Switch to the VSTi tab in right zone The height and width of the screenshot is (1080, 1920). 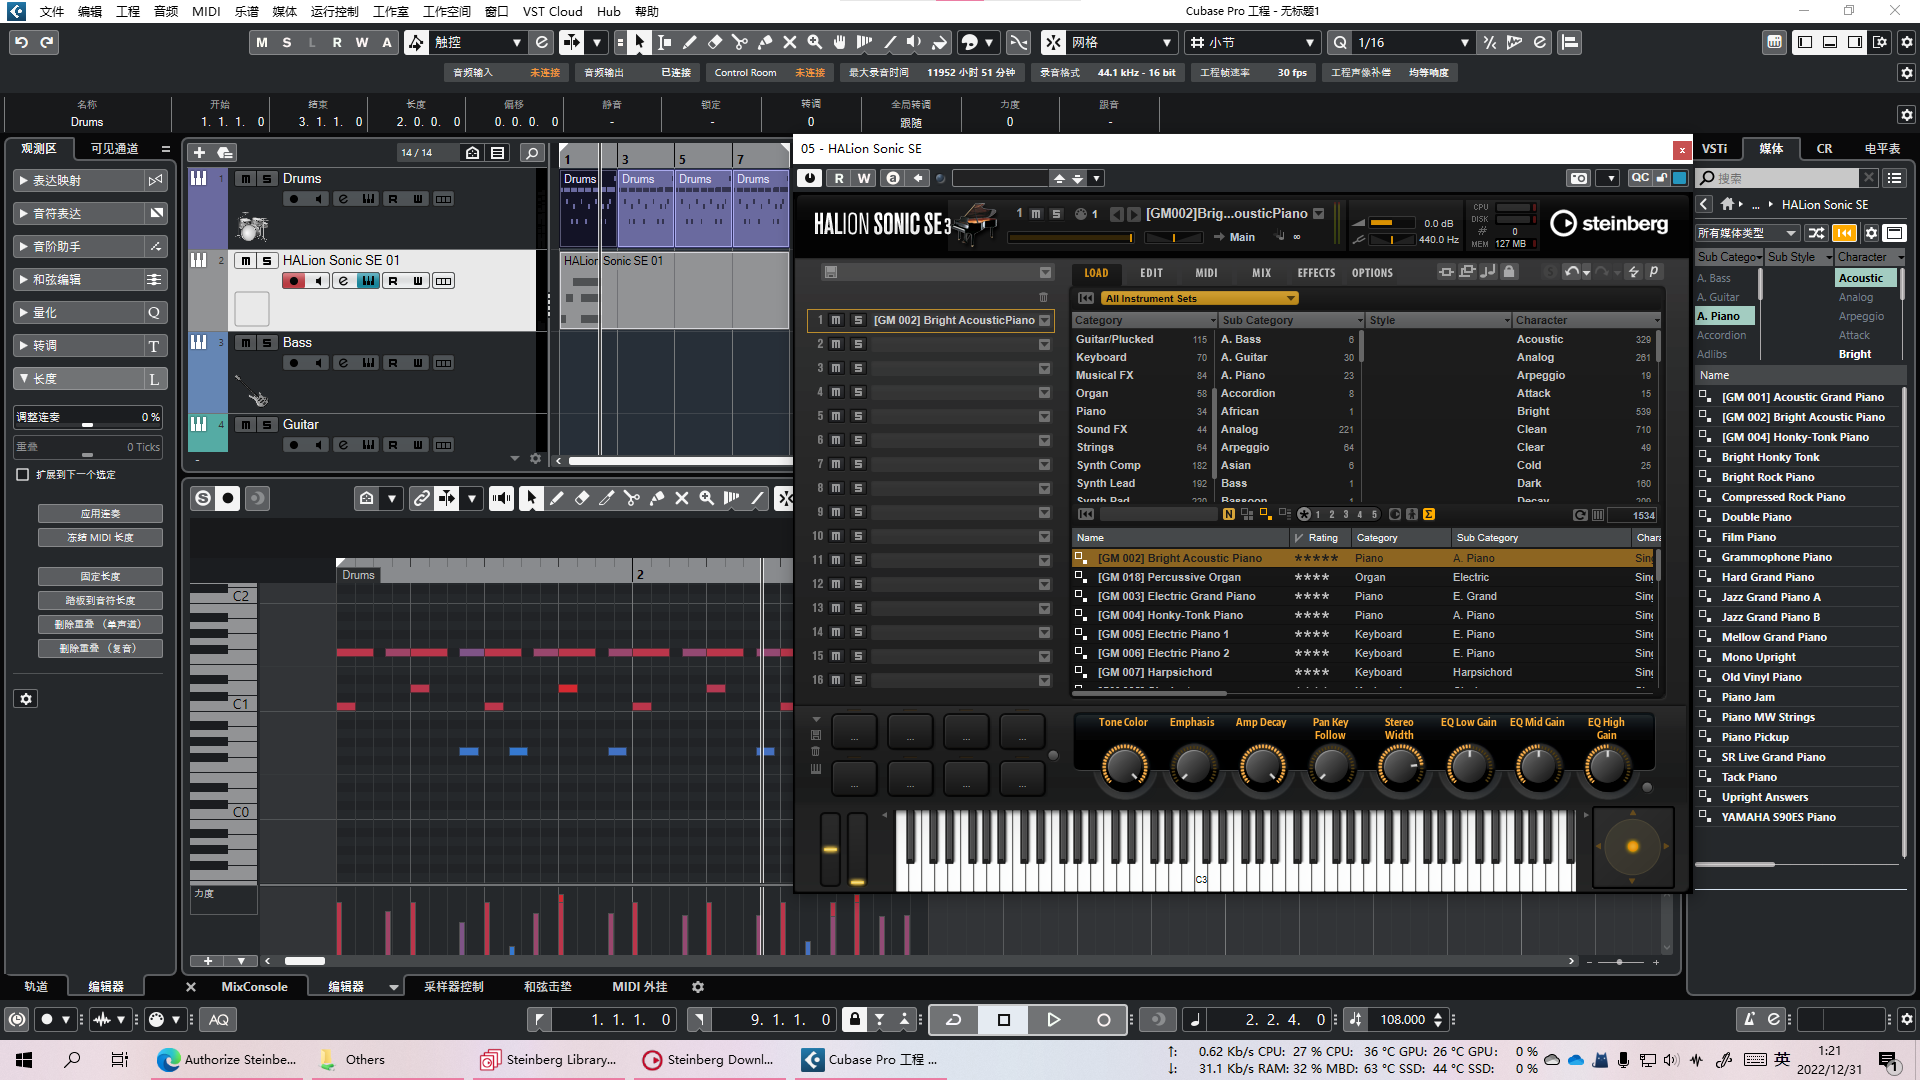click(1715, 148)
